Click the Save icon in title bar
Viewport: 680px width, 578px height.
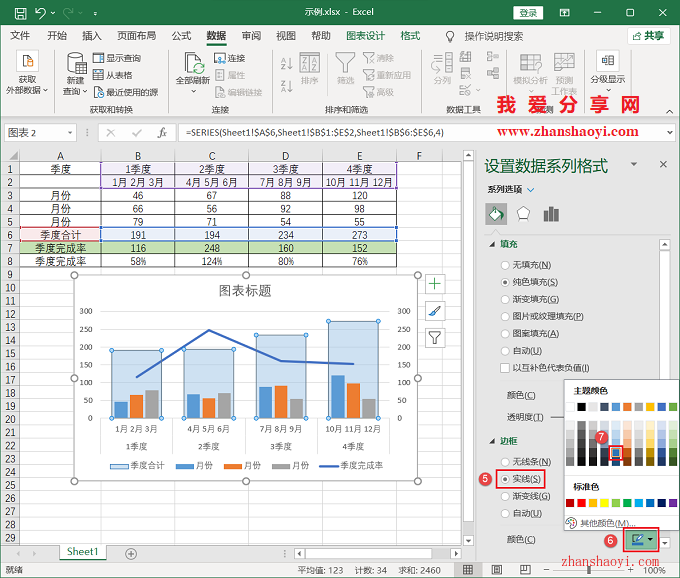(20, 13)
